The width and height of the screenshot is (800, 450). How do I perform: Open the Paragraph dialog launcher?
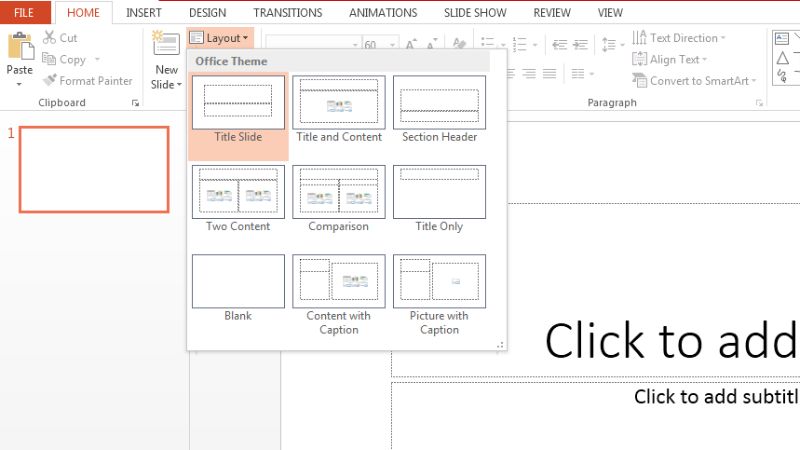(x=759, y=103)
